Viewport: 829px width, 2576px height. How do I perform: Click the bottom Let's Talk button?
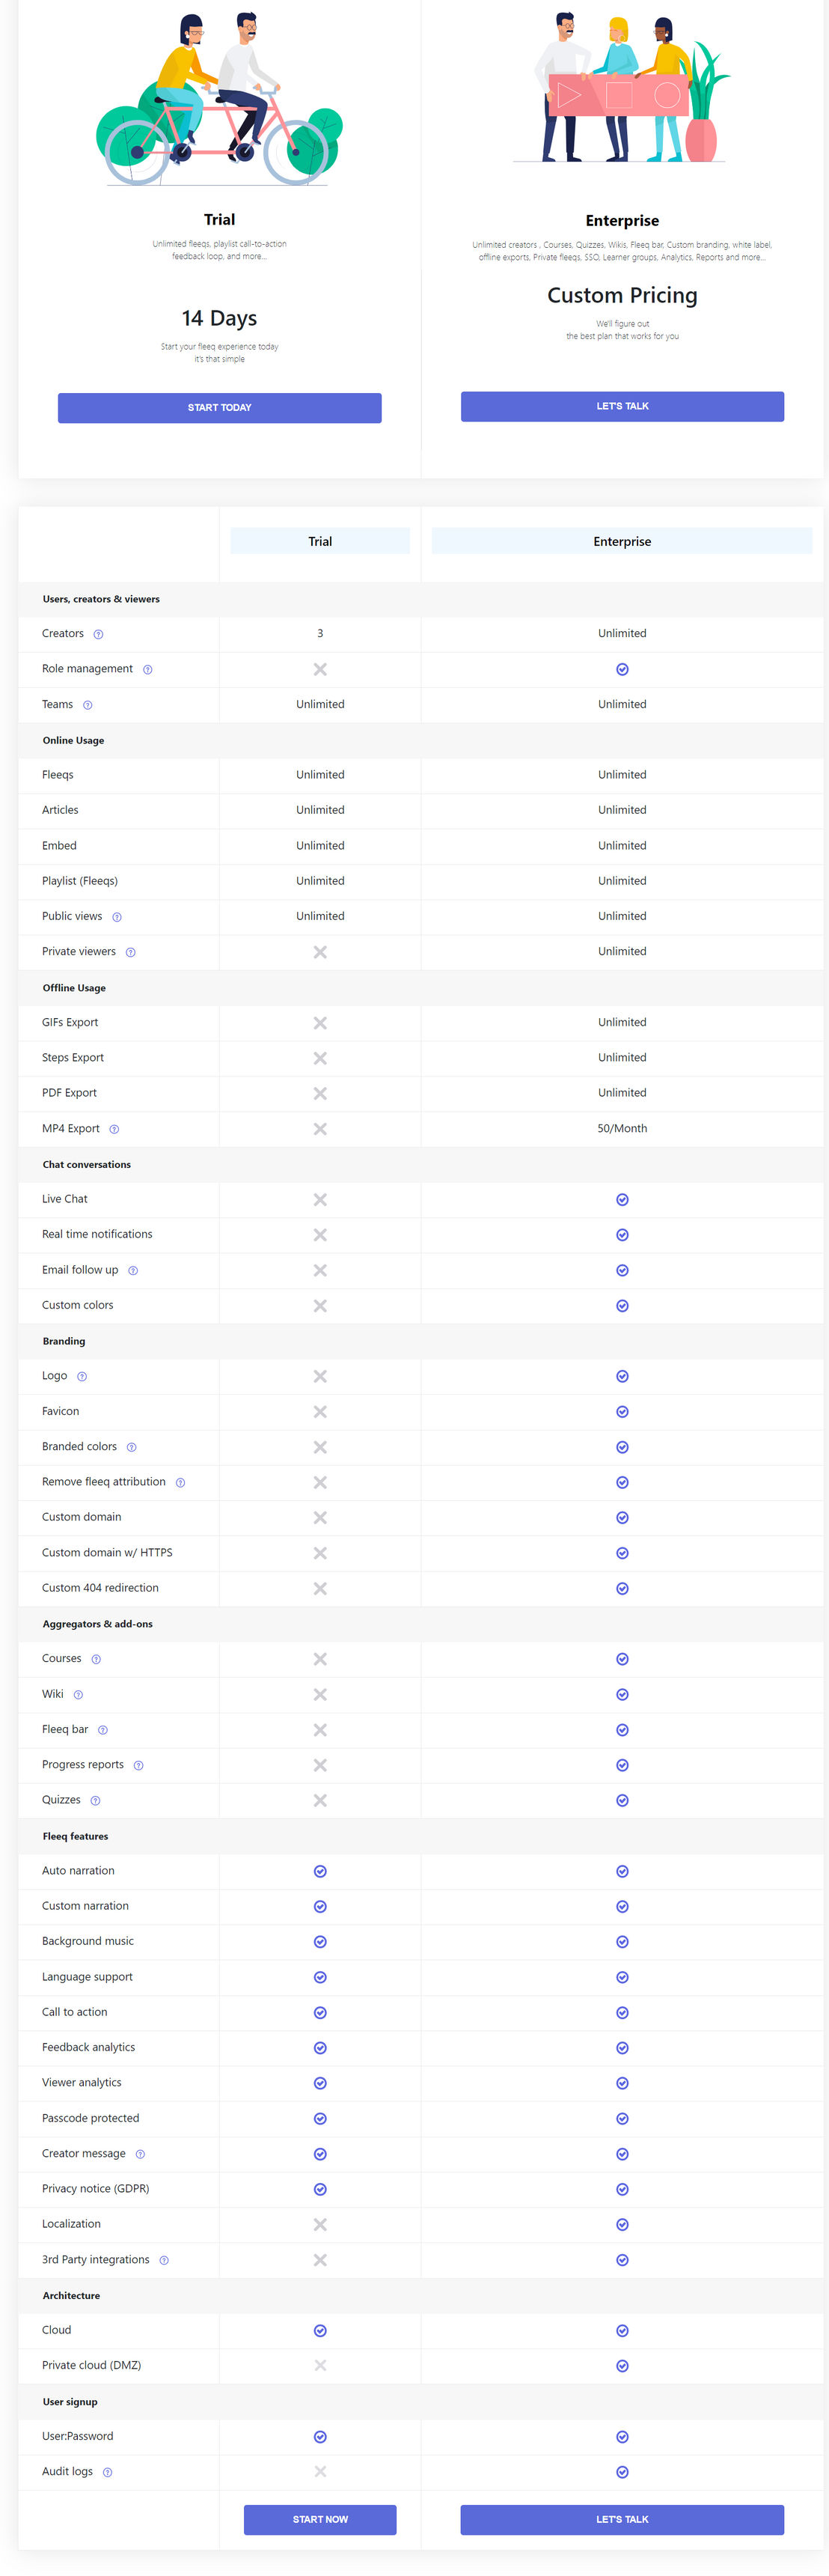tap(622, 2519)
